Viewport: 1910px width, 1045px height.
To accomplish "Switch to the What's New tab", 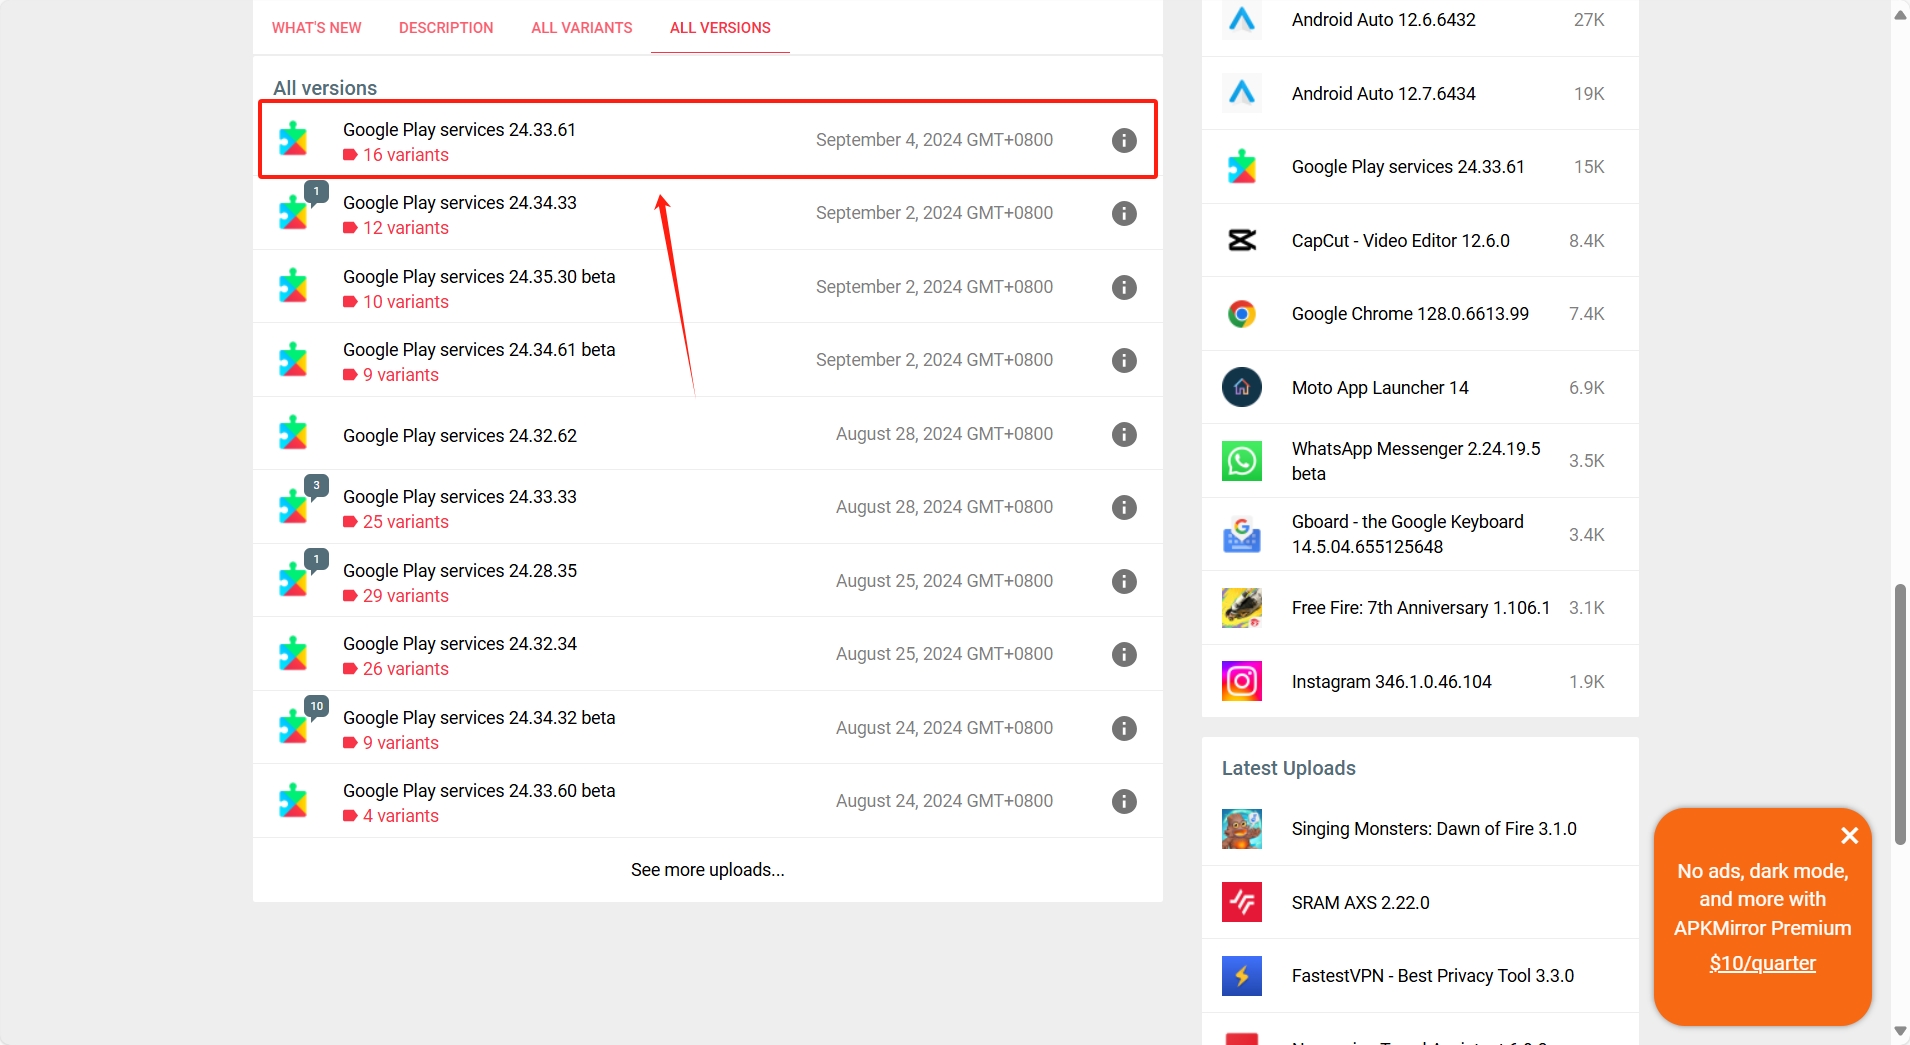I will pos(317,28).
